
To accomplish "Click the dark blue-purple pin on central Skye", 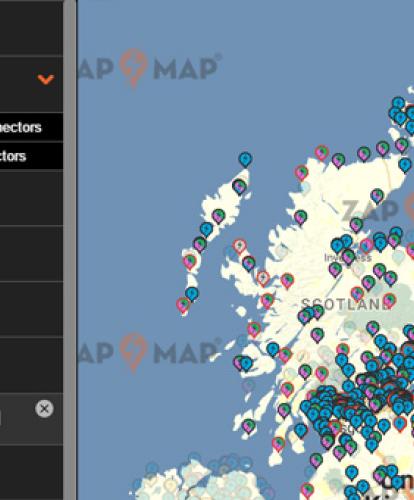I will pos(249,264).
